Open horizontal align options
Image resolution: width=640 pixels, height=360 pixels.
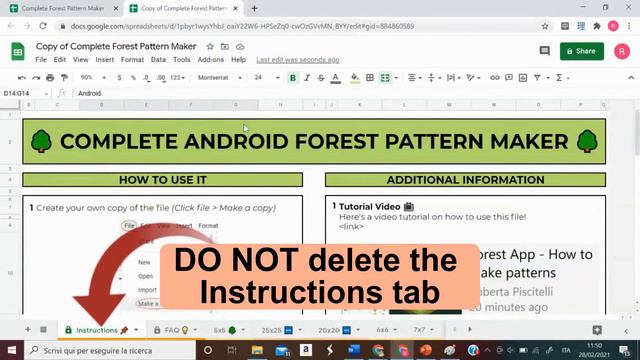[414, 78]
